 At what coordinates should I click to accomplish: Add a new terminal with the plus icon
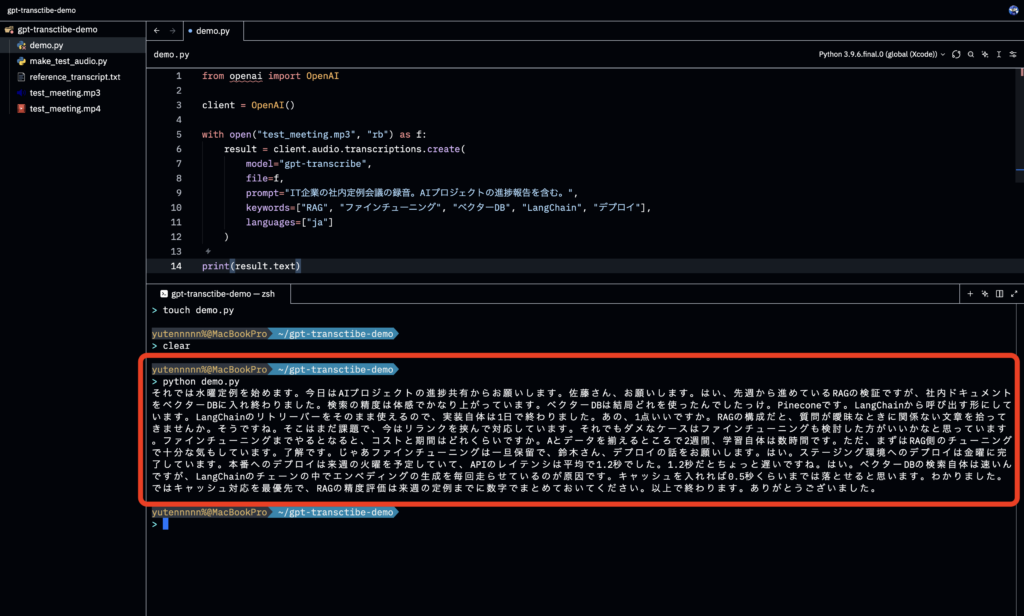click(970, 294)
